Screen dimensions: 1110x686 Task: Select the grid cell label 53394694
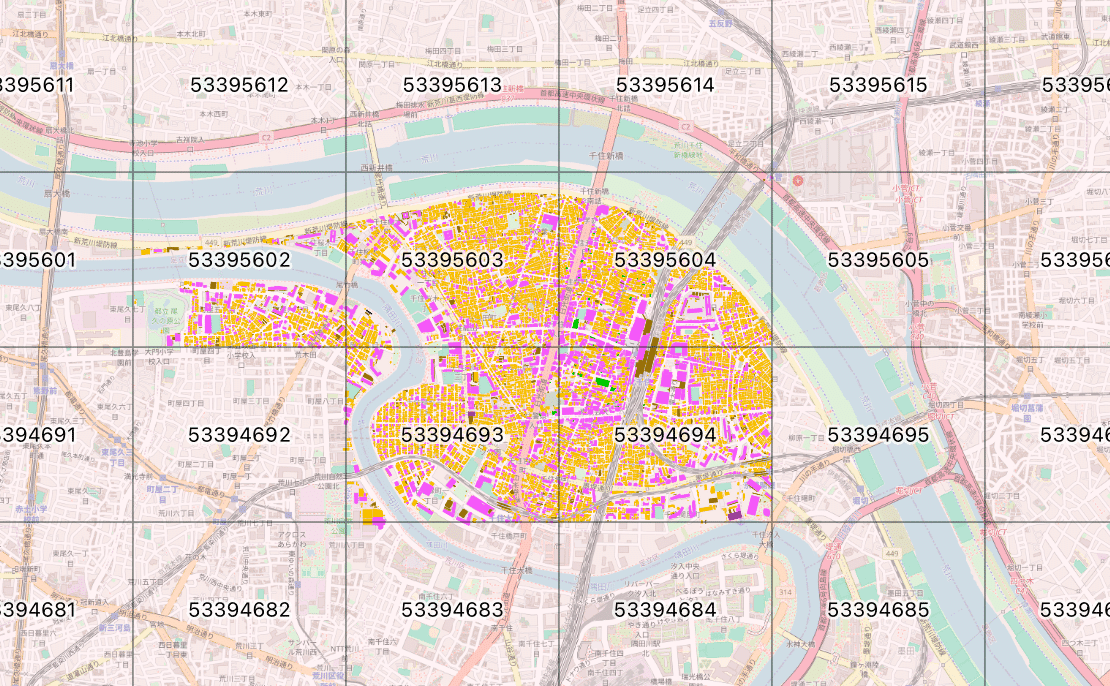click(x=667, y=434)
